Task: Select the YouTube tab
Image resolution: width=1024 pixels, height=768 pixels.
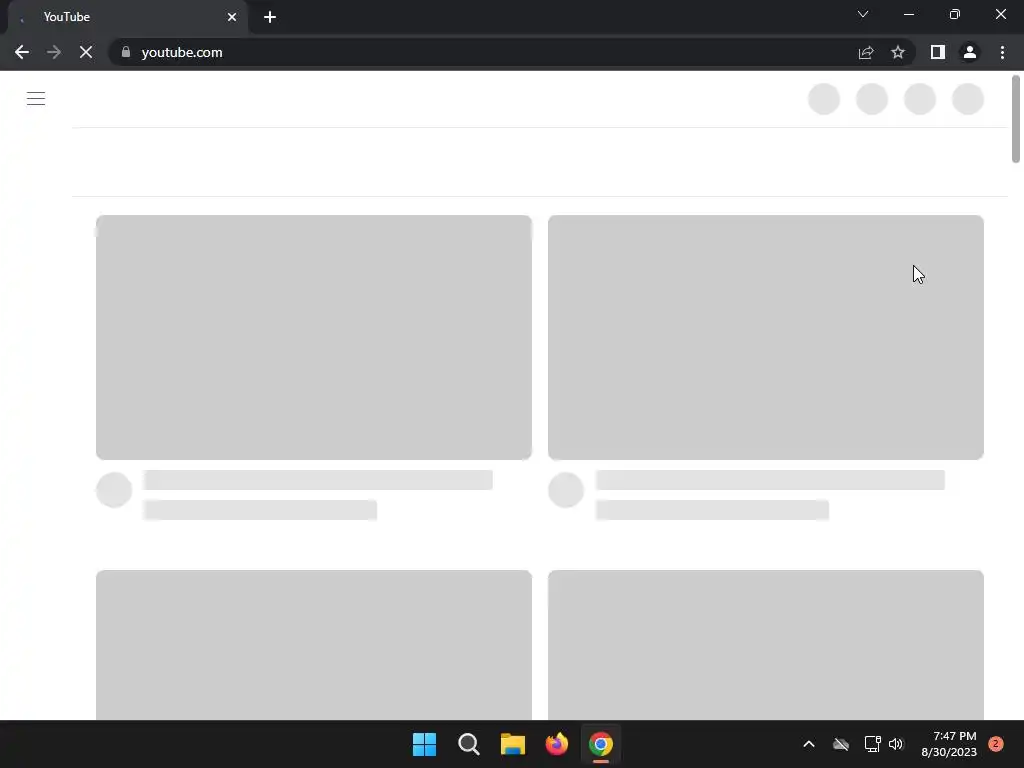Action: (x=127, y=17)
